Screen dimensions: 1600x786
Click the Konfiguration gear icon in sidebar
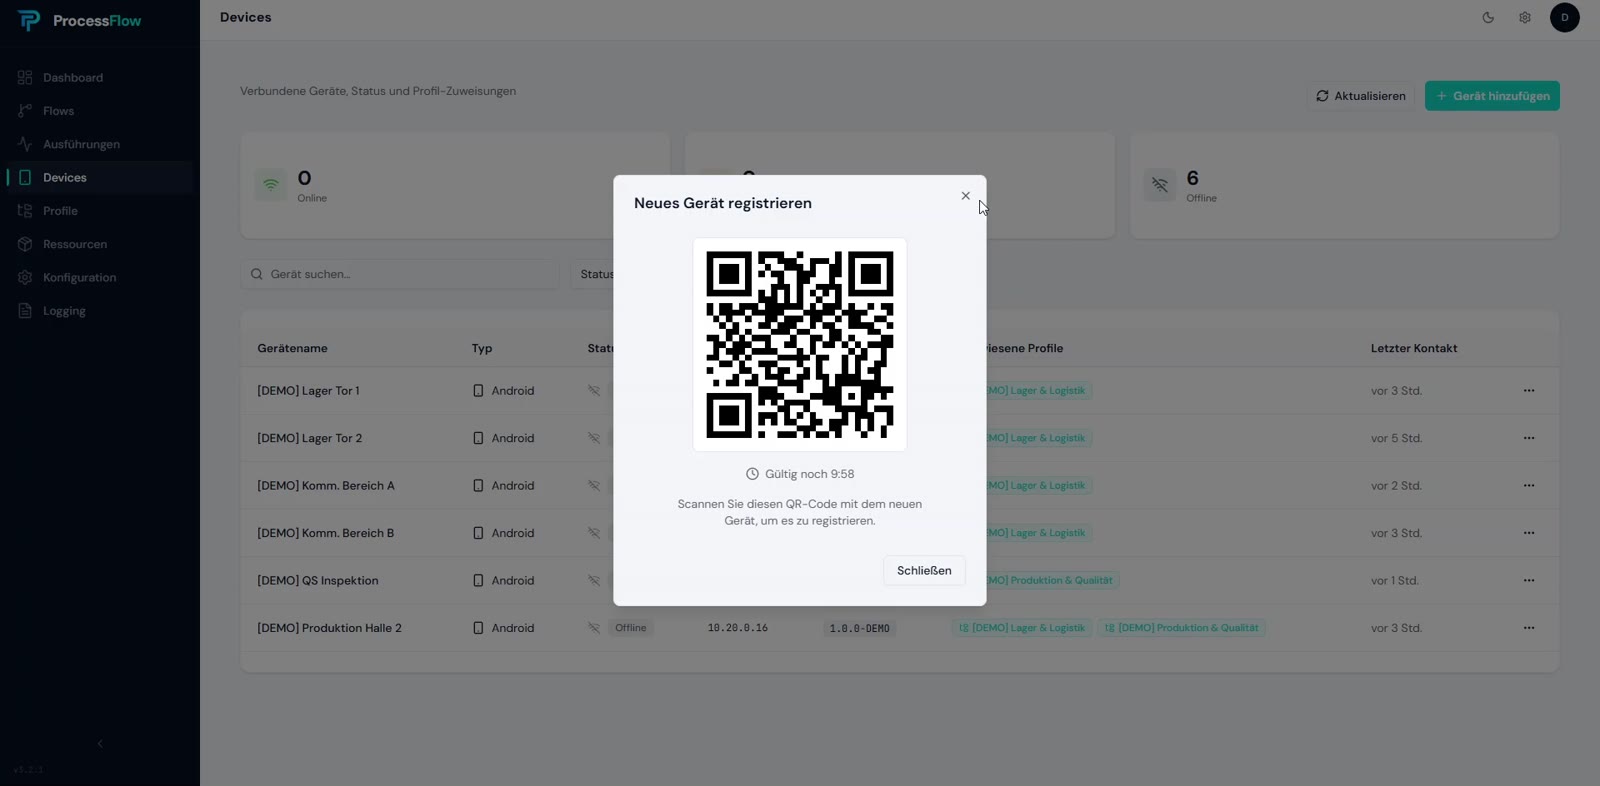[25, 278]
